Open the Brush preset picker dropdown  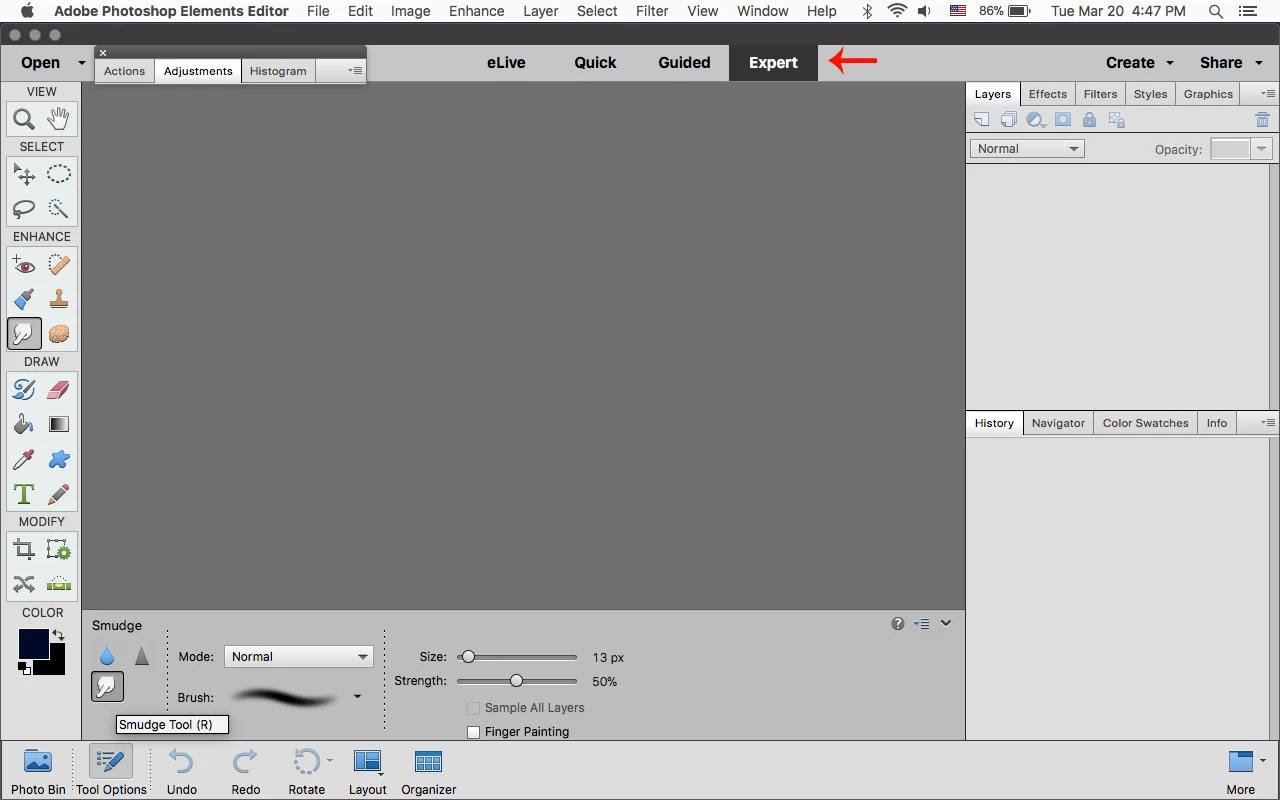[357, 697]
